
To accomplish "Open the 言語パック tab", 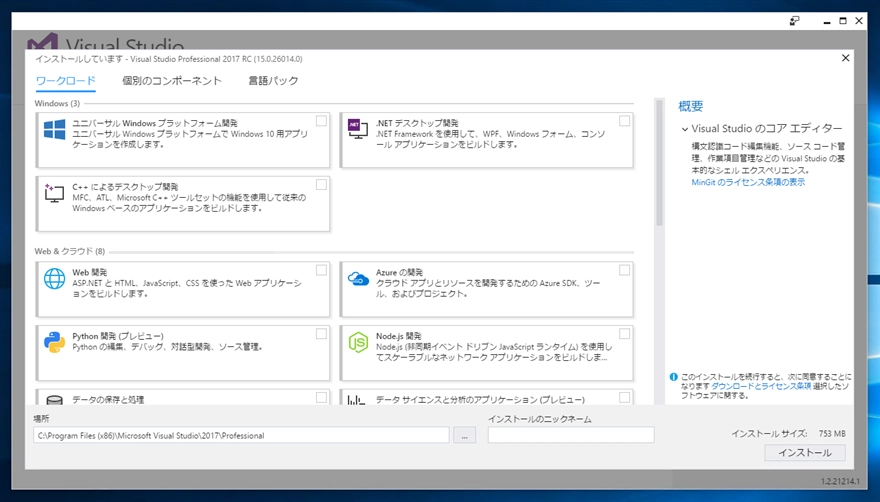I will point(273,81).
